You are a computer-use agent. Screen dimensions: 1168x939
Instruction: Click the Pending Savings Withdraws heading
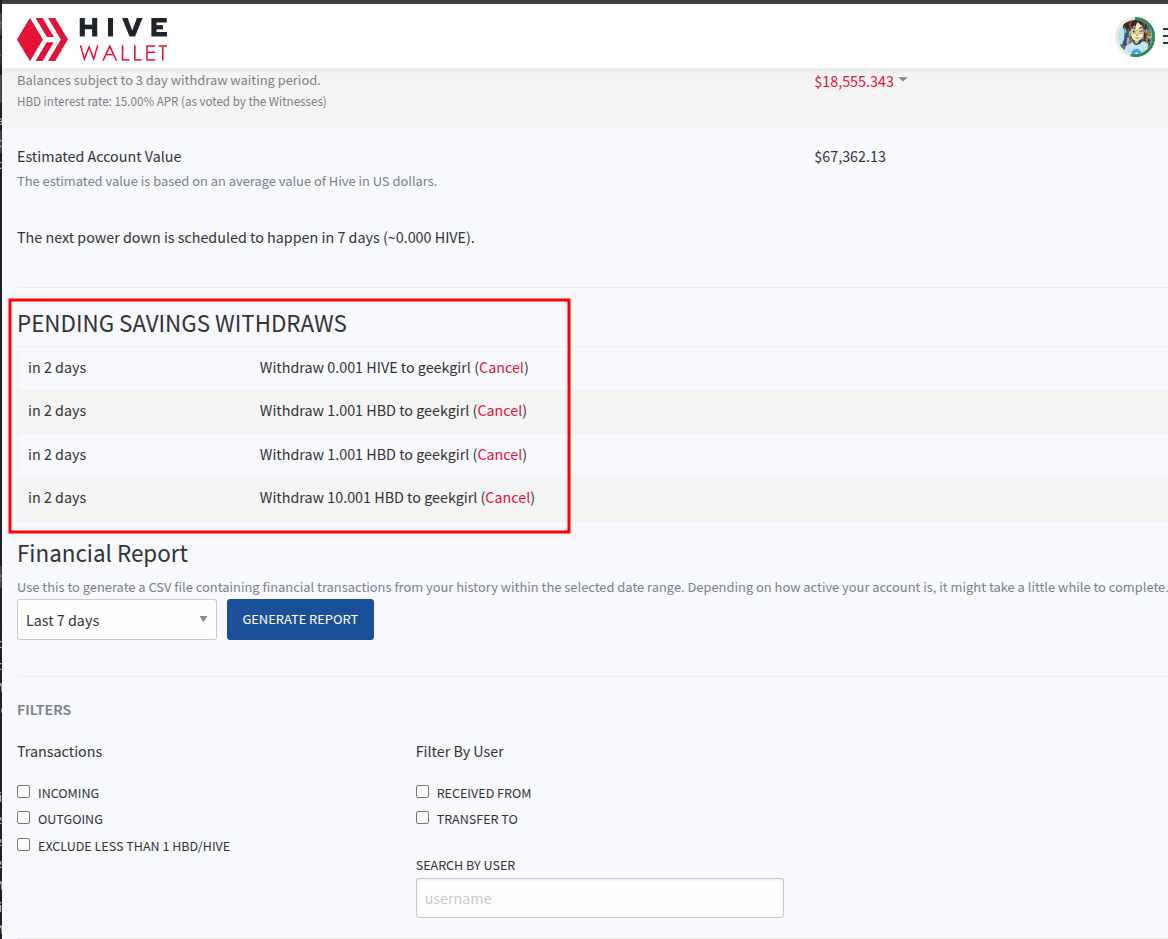point(182,324)
